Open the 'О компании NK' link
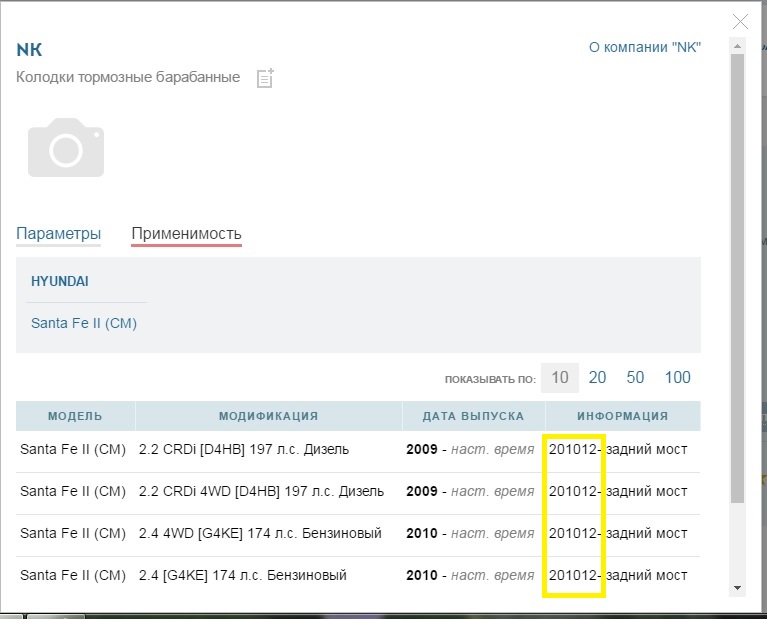Screen dimensions: 767x619 (644, 48)
